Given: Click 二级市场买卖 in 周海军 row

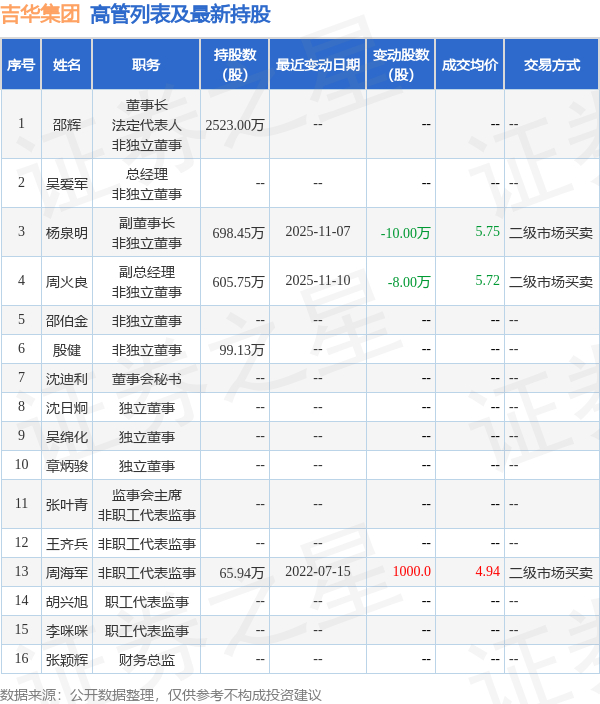Looking at the screenshot, I should coord(551,573).
